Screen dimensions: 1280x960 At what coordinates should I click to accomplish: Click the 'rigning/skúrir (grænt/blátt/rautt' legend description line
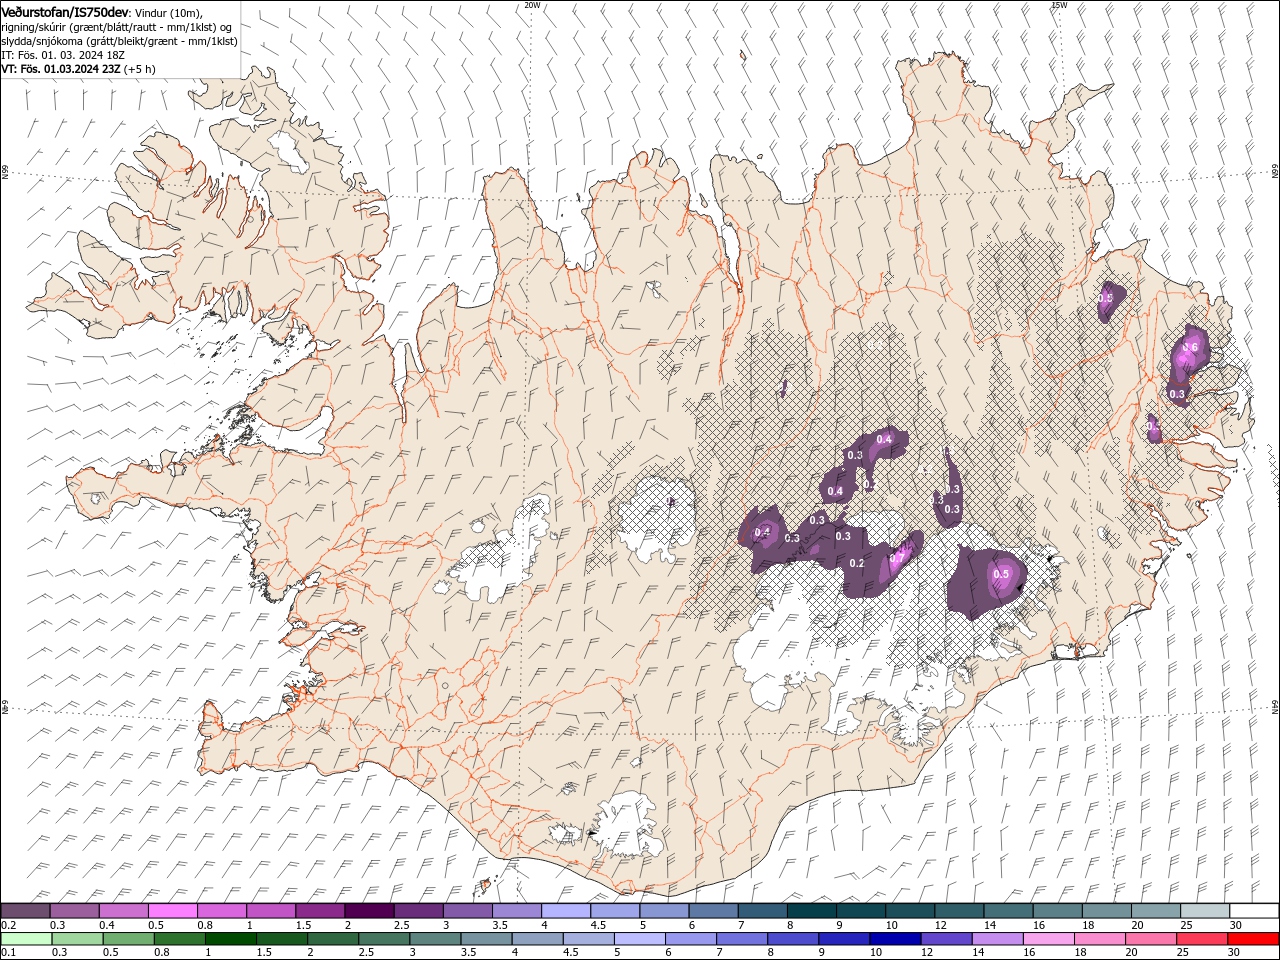pyautogui.click(x=117, y=26)
